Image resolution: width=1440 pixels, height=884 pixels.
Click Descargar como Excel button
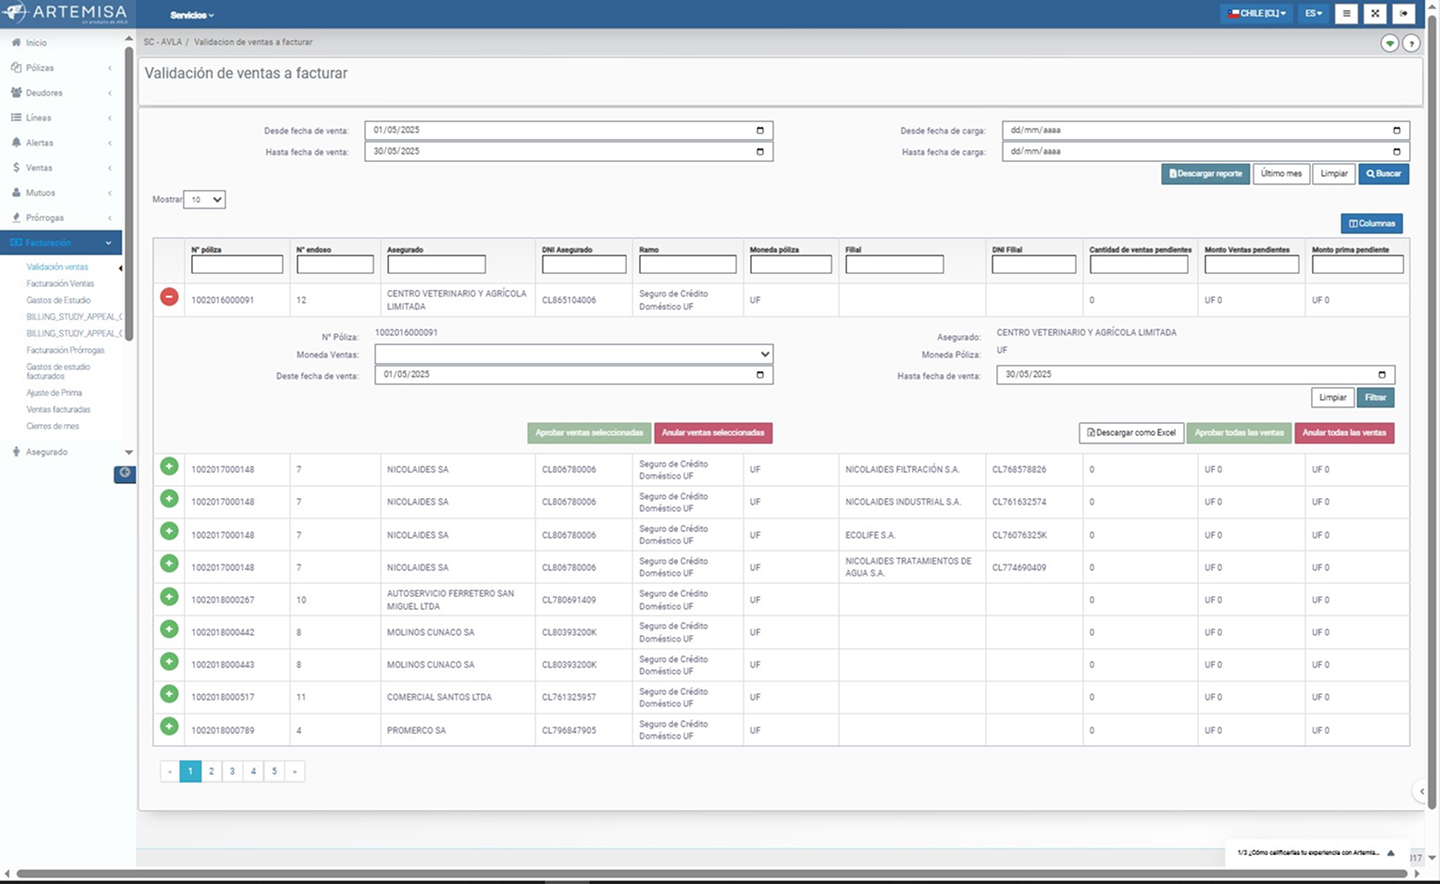tap(1131, 433)
